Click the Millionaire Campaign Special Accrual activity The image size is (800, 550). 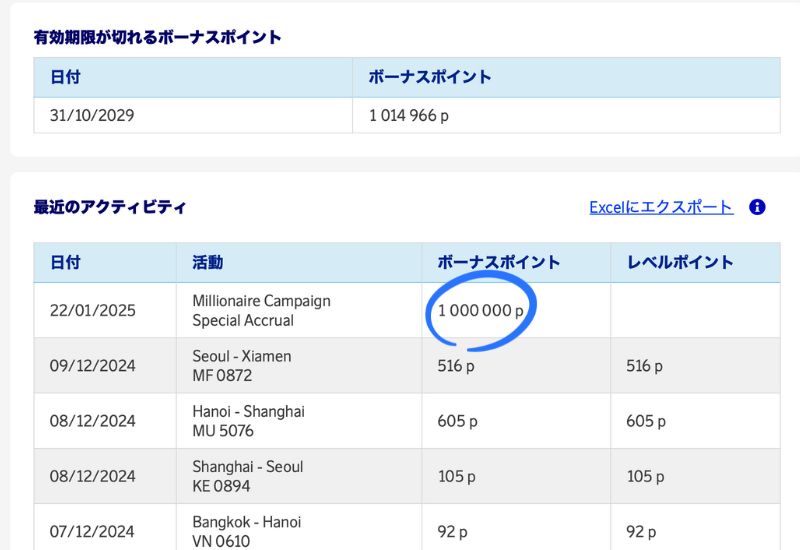(x=261, y=310)
